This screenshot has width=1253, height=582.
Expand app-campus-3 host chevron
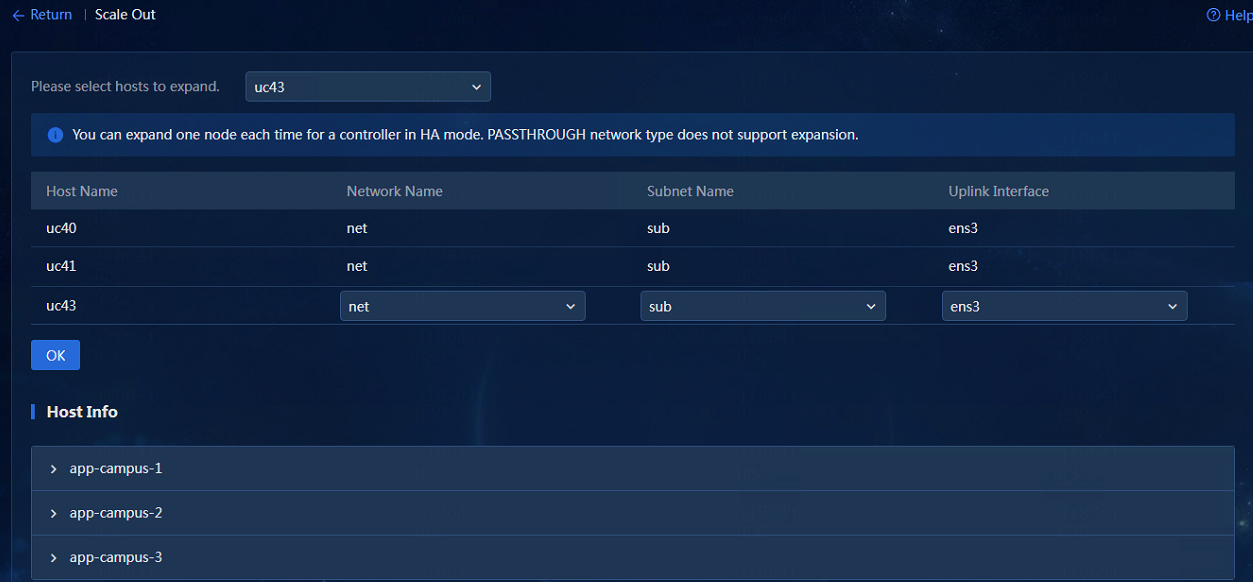[x=54, y=558]
